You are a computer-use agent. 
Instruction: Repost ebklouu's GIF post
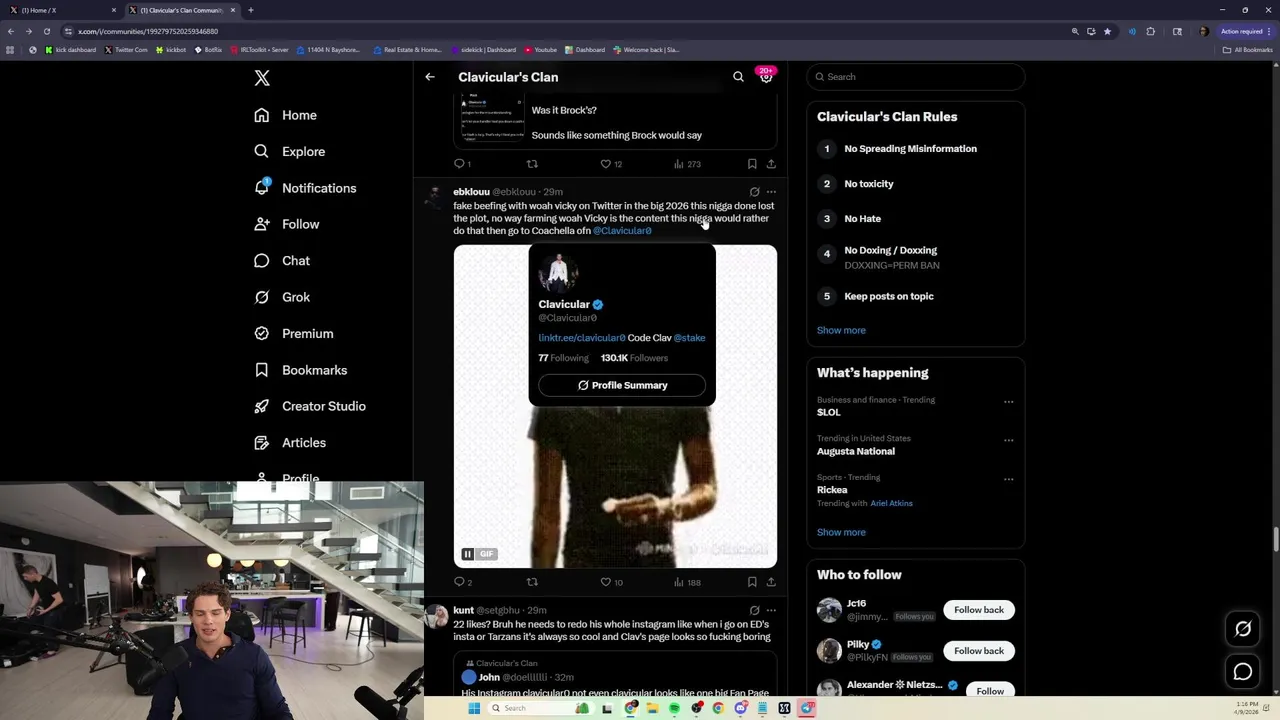[x=532, y=582]
